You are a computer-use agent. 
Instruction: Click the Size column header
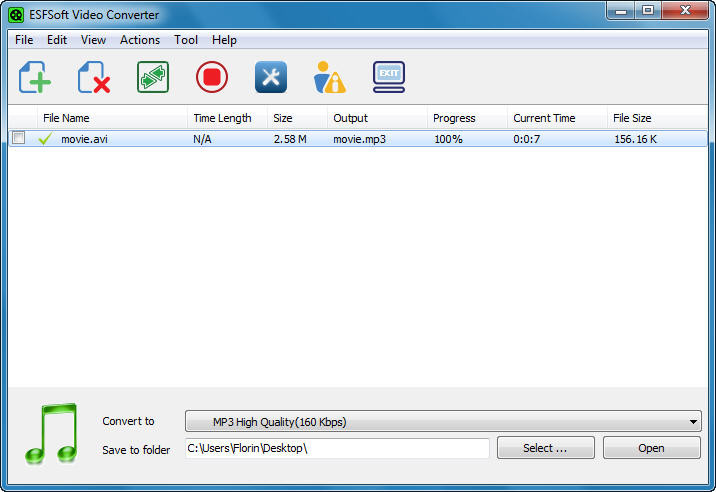[297, 118]
